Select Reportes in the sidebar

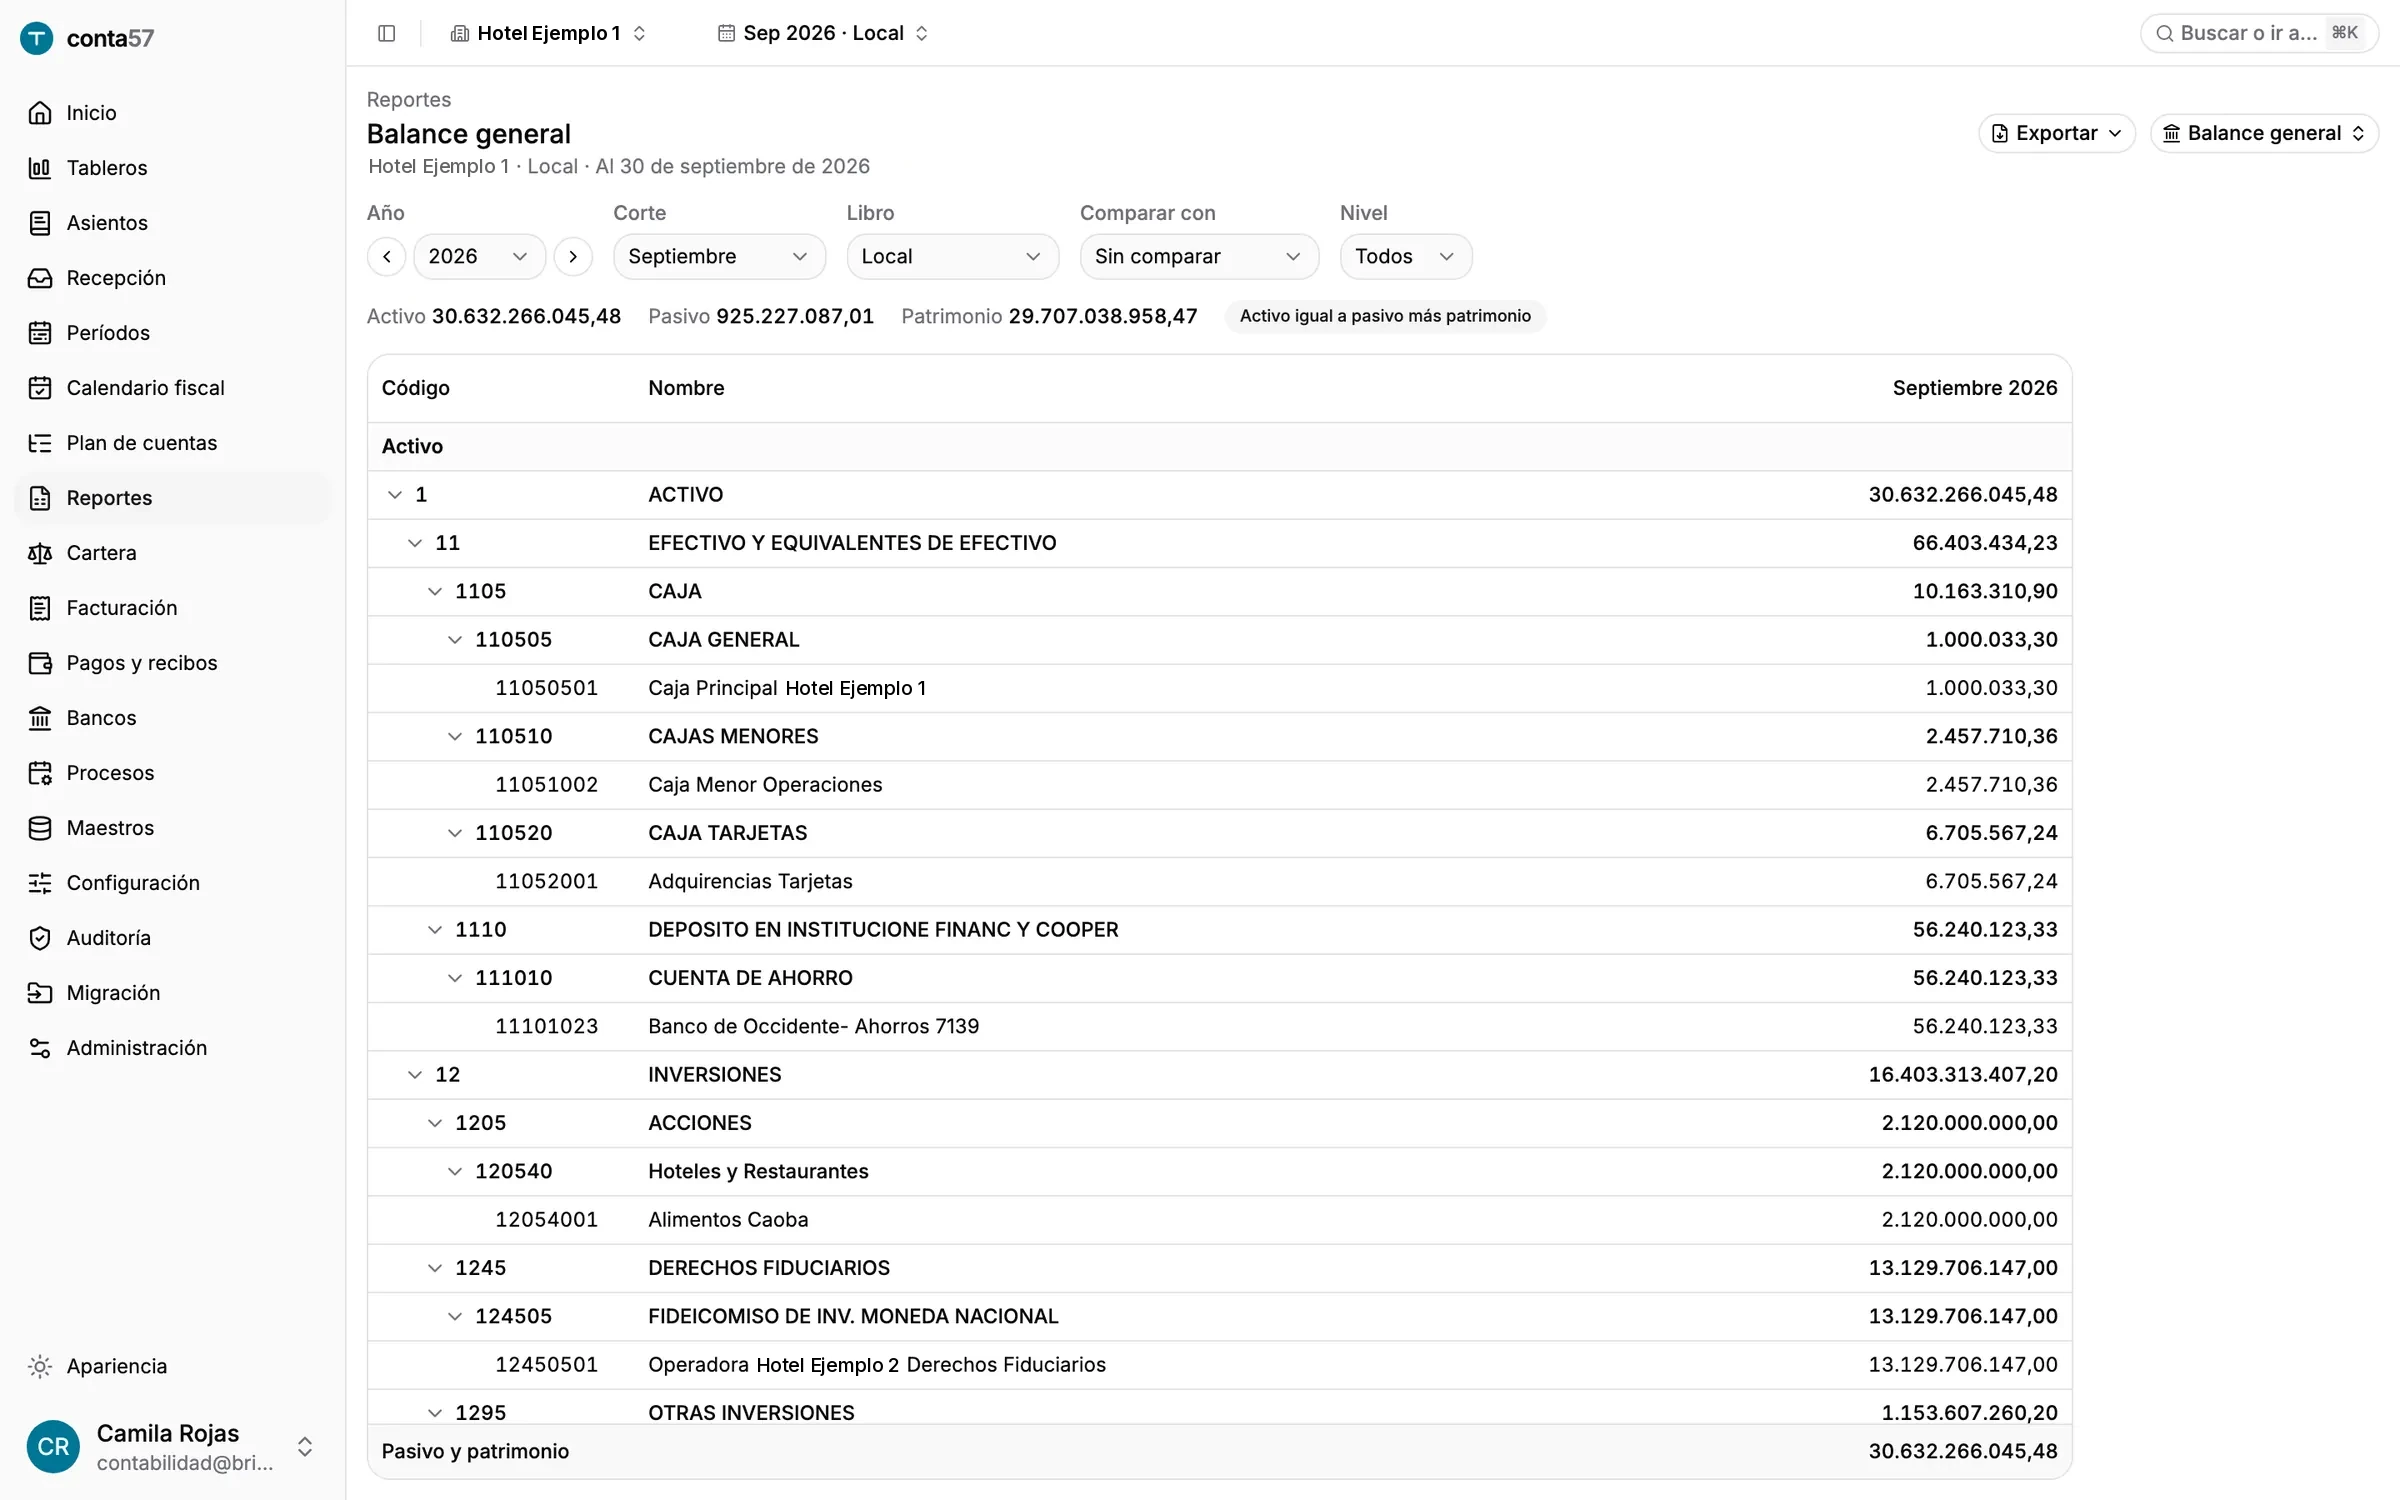click(x=172, y=498)
